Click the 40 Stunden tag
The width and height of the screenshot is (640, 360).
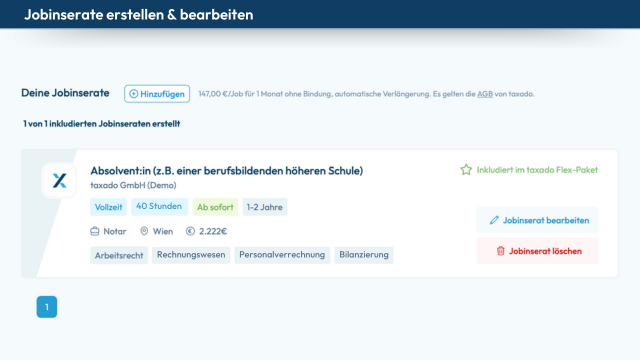(159, 207)
